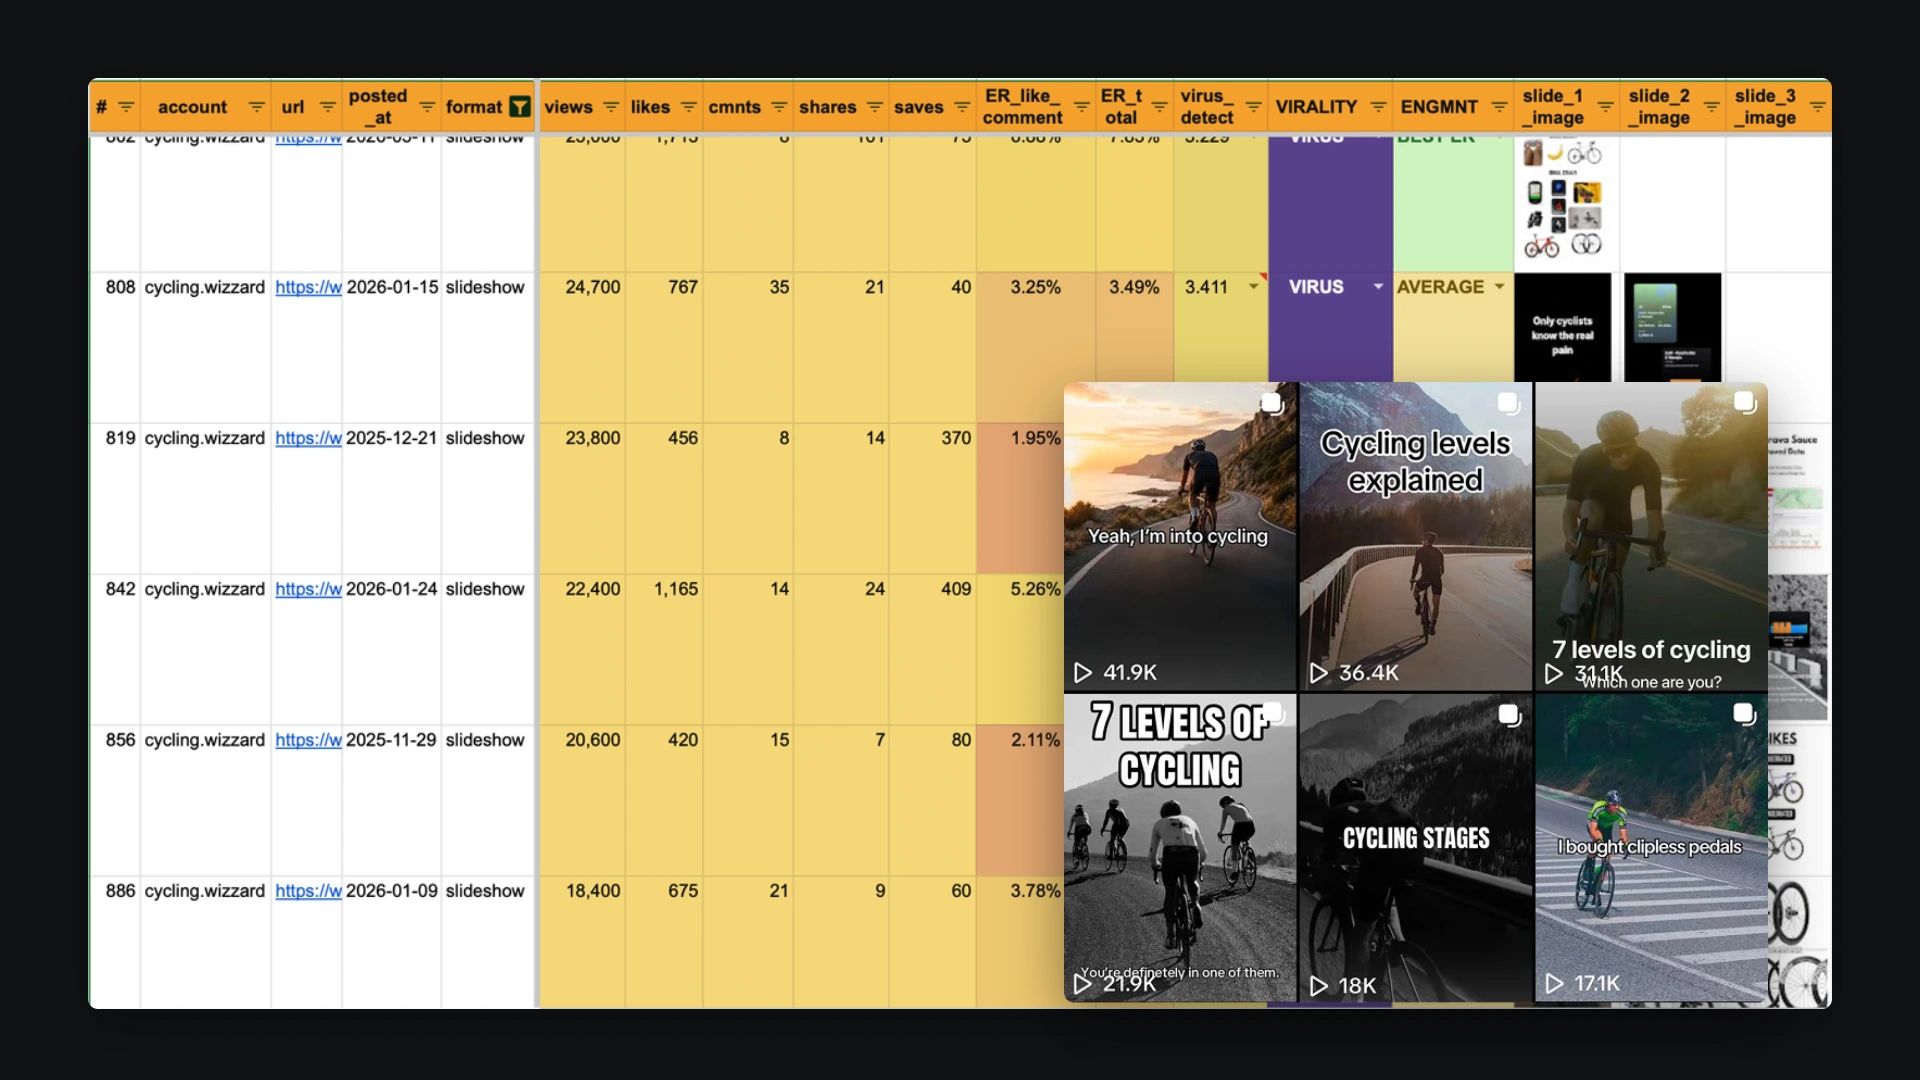Open the slide_2_image column filter icon

1711,107
